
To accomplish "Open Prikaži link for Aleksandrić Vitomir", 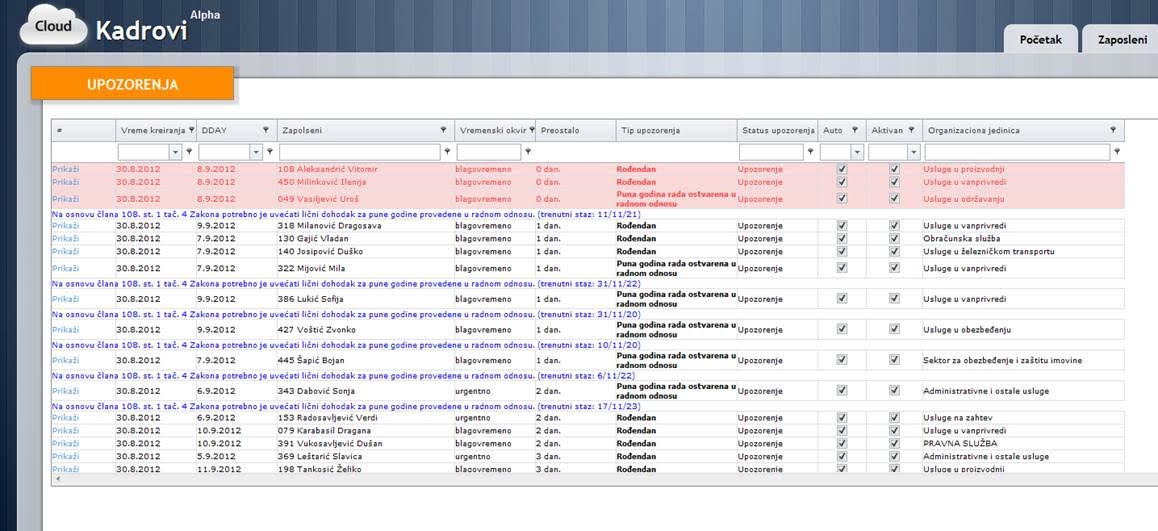I will 66,169.
